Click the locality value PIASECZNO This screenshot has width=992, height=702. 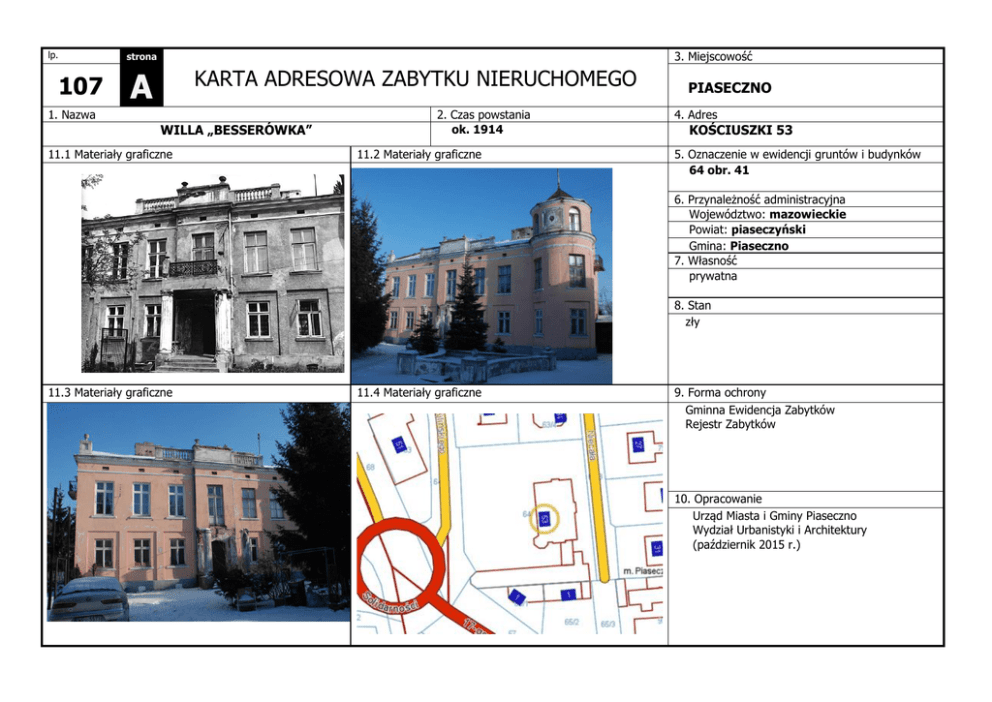[729, 88]
